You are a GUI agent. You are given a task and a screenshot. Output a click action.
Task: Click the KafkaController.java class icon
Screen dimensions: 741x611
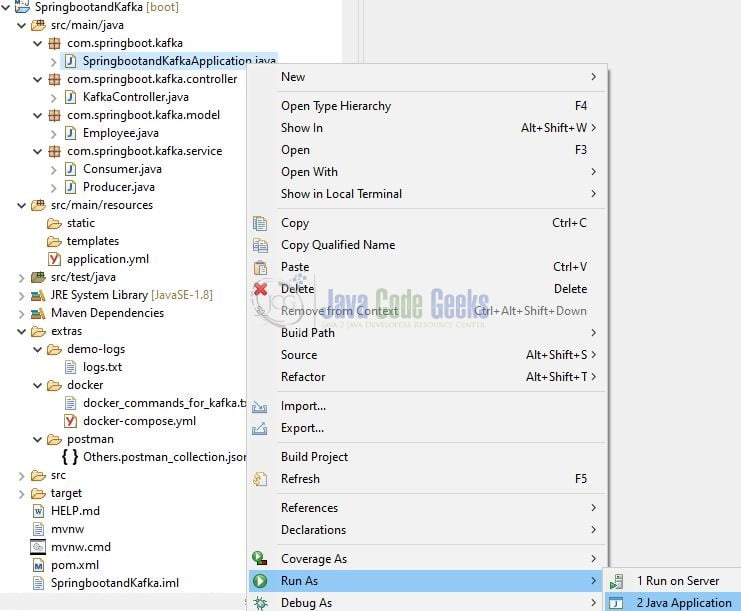pos(70,97)
